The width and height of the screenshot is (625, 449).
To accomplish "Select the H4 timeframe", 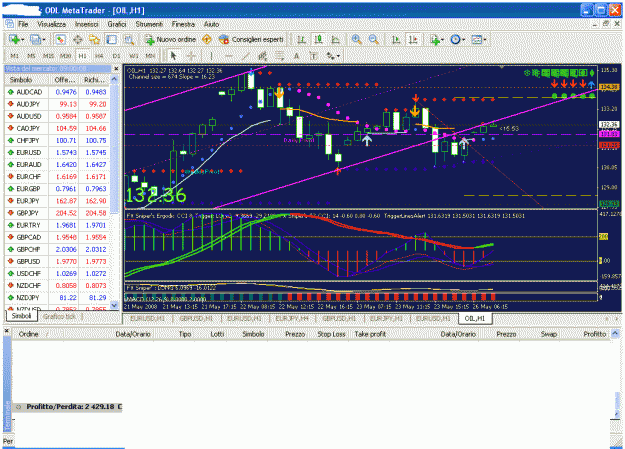I will tap(99, 56).
